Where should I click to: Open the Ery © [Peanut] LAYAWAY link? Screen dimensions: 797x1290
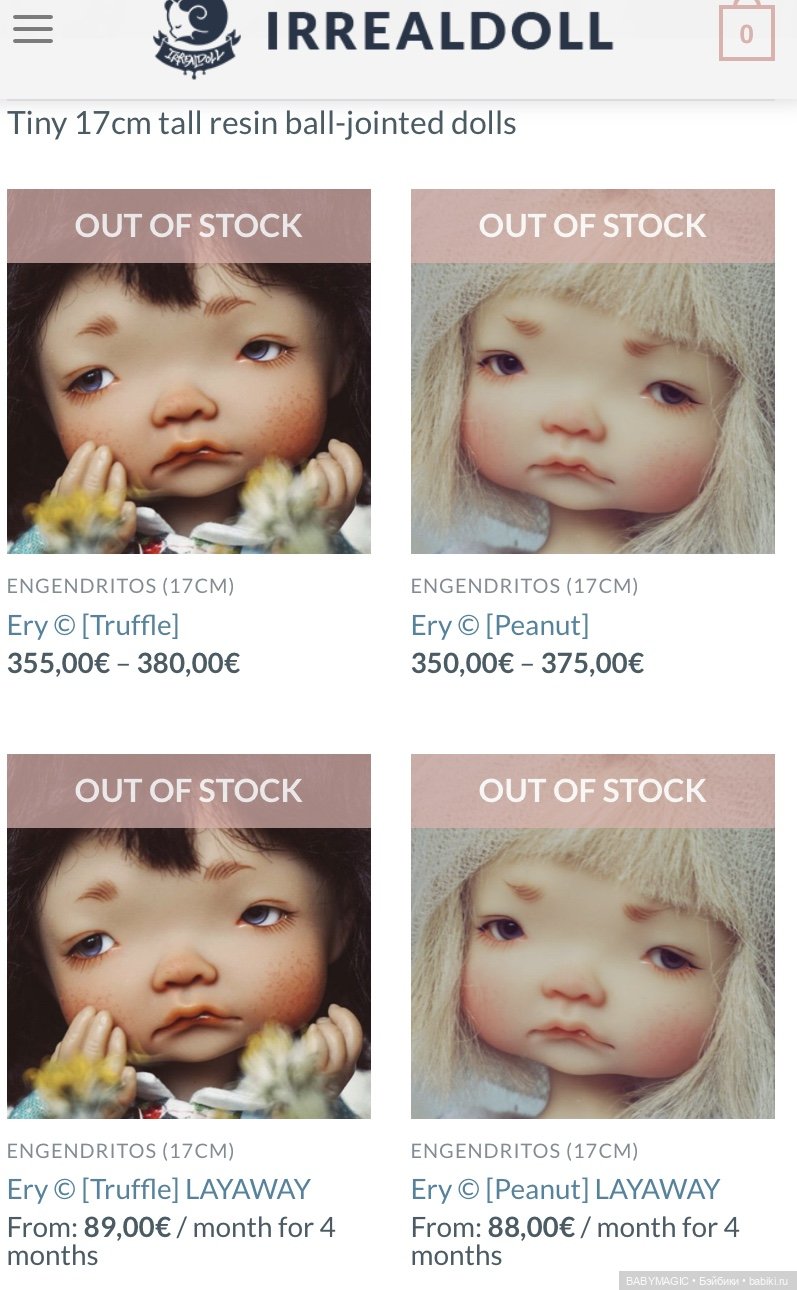(566, 1189)
